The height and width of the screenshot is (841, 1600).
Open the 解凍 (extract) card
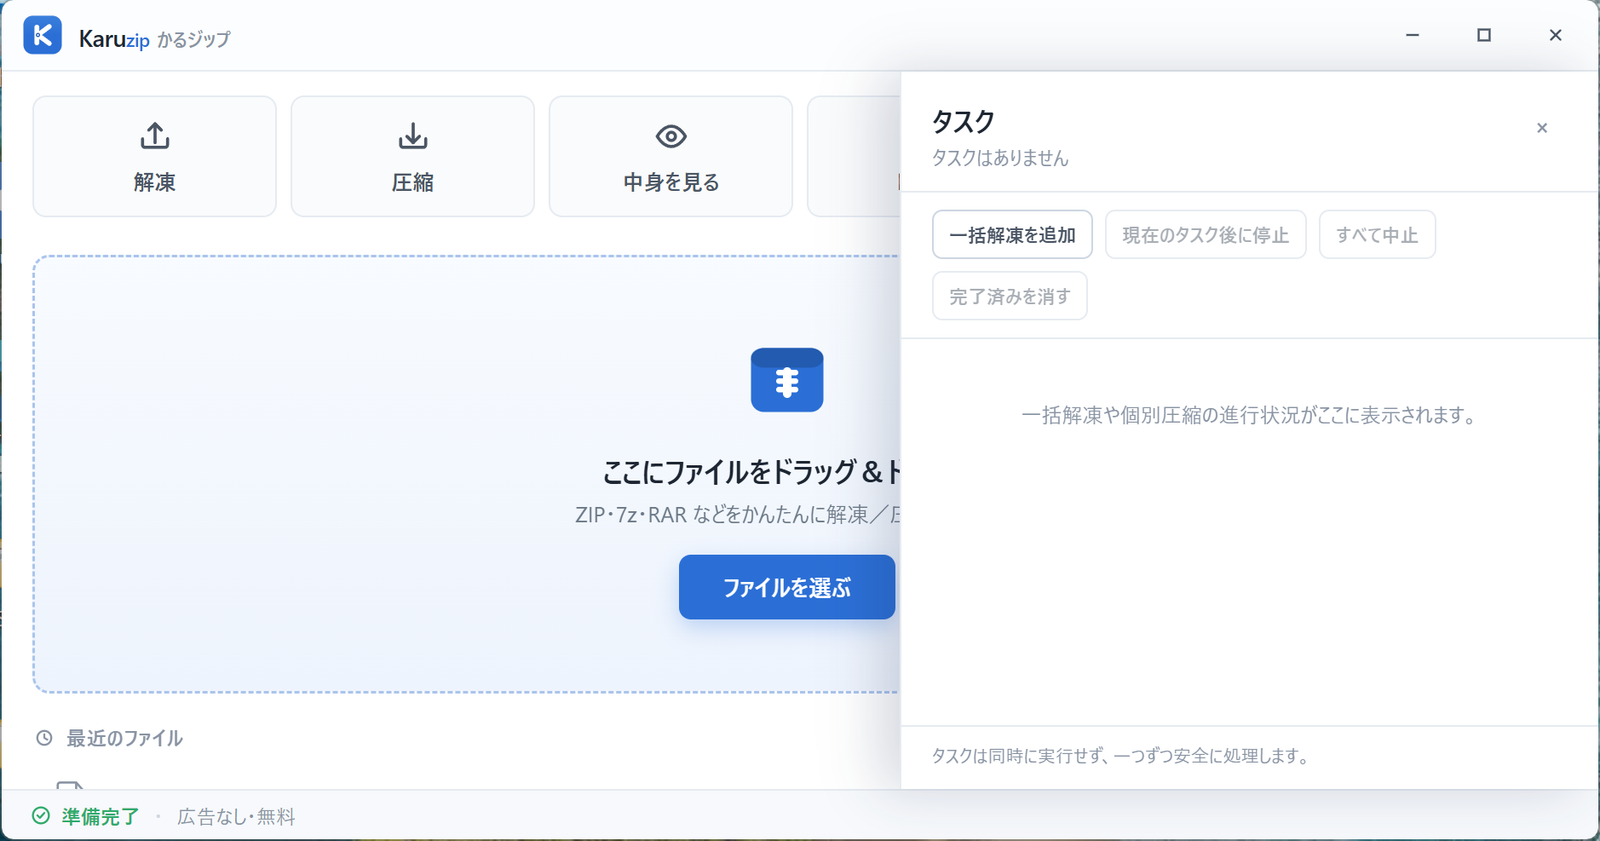[x=155, y=156]
